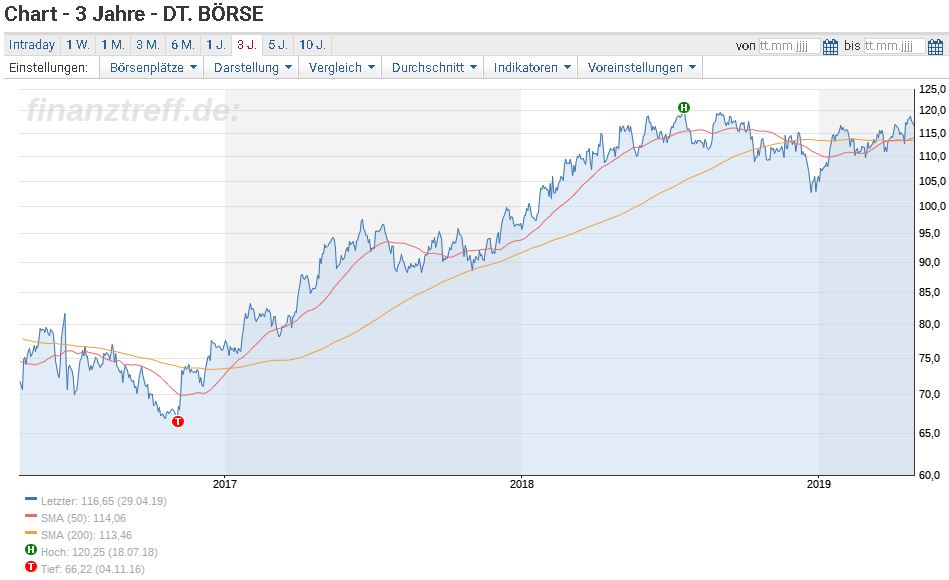Click the 'Einstellungen:' label
Screen dimensions: 949x580
[48, 67]
